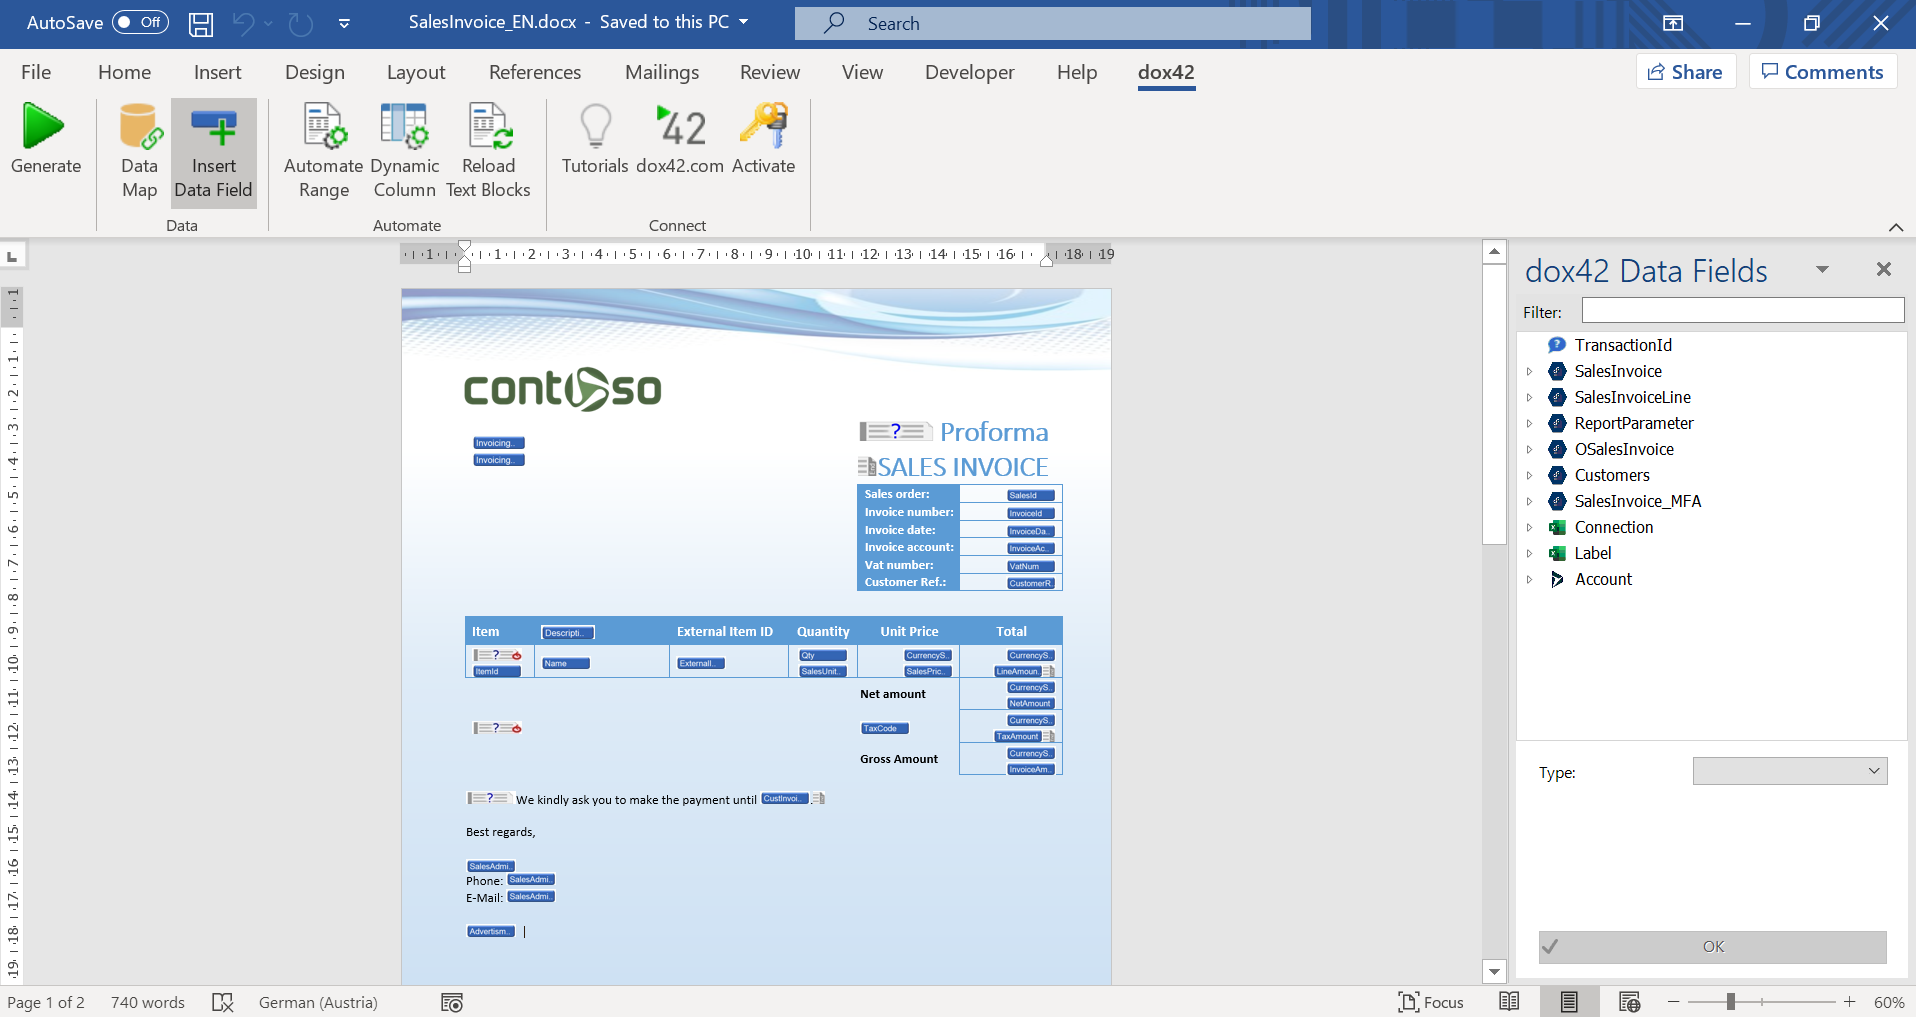This screenshot has height=1017, width=1916.
Task: Click the Activate key icon
Action: coord(763,128)
